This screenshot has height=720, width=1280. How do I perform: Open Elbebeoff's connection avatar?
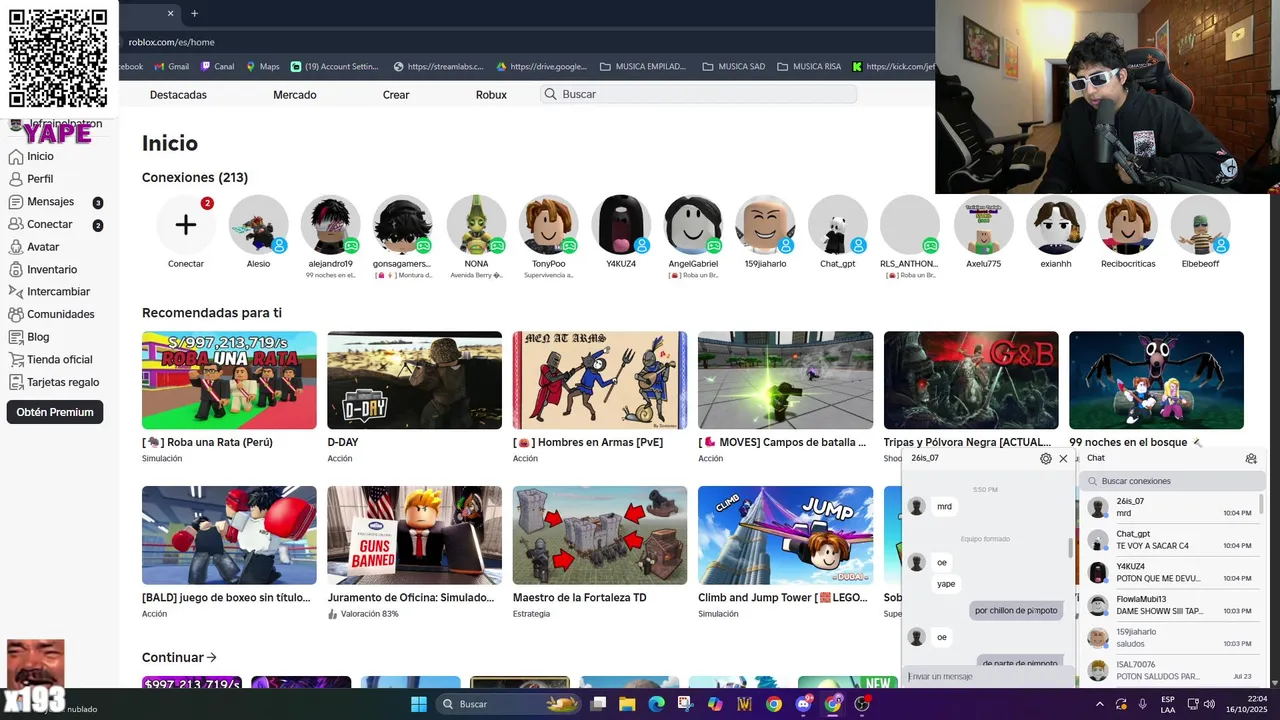tap(1200, 225)
